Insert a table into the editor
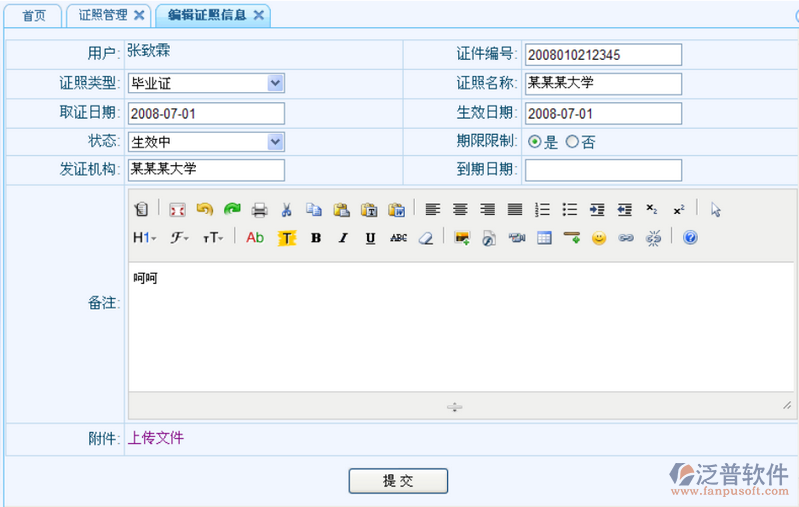Image resolution: width=799 pixels, height=507 pixels. click(x=544, y=238)
